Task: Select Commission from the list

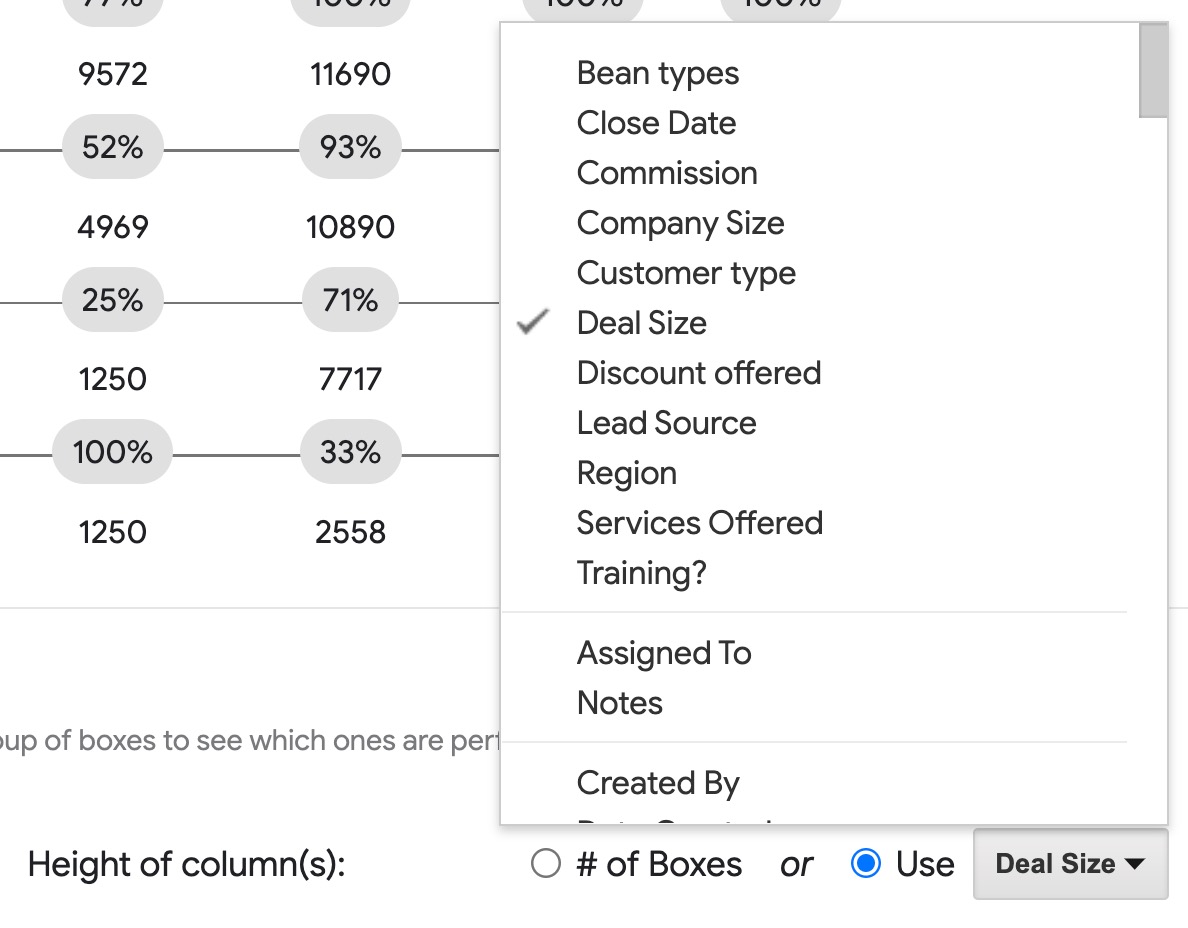Action: 666,173
